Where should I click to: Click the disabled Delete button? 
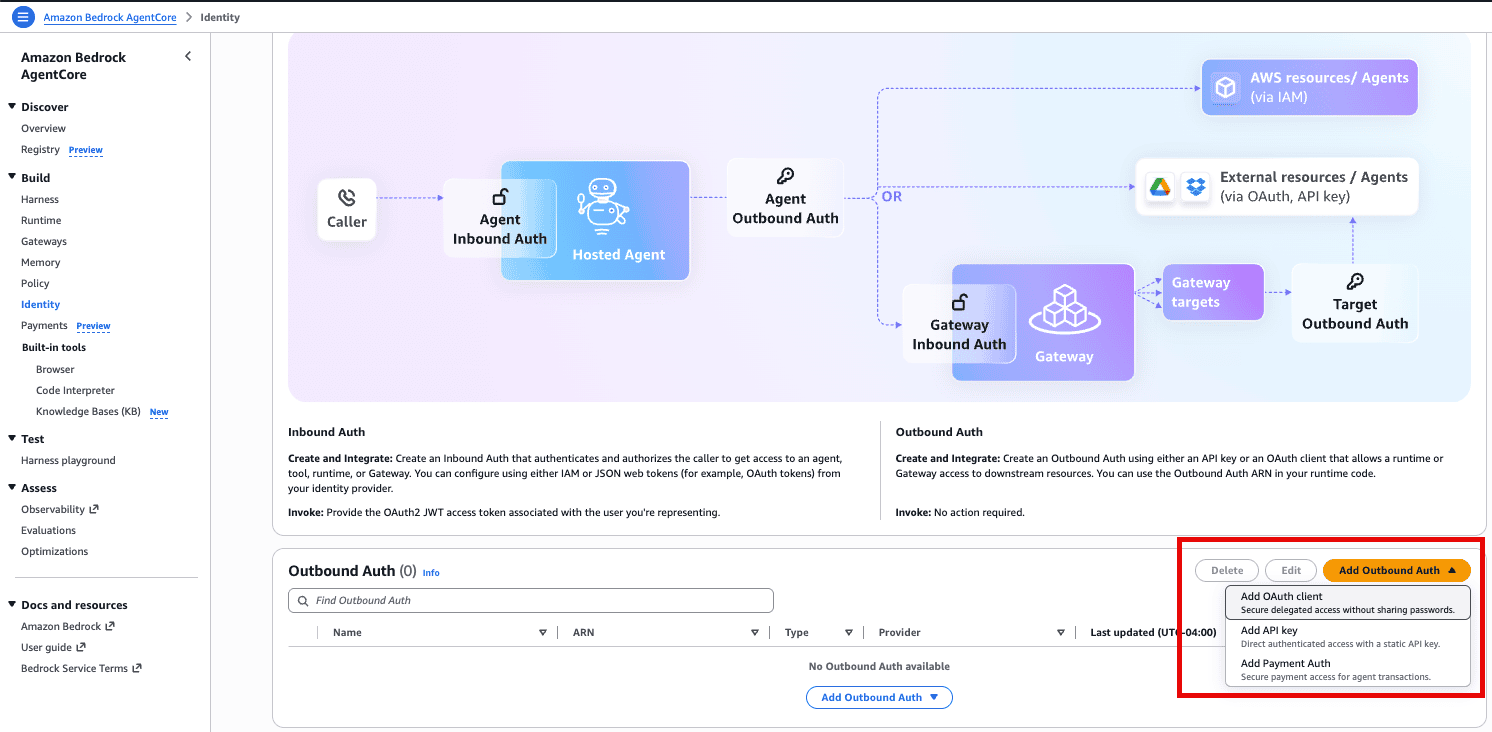[x=1227, y=571]
